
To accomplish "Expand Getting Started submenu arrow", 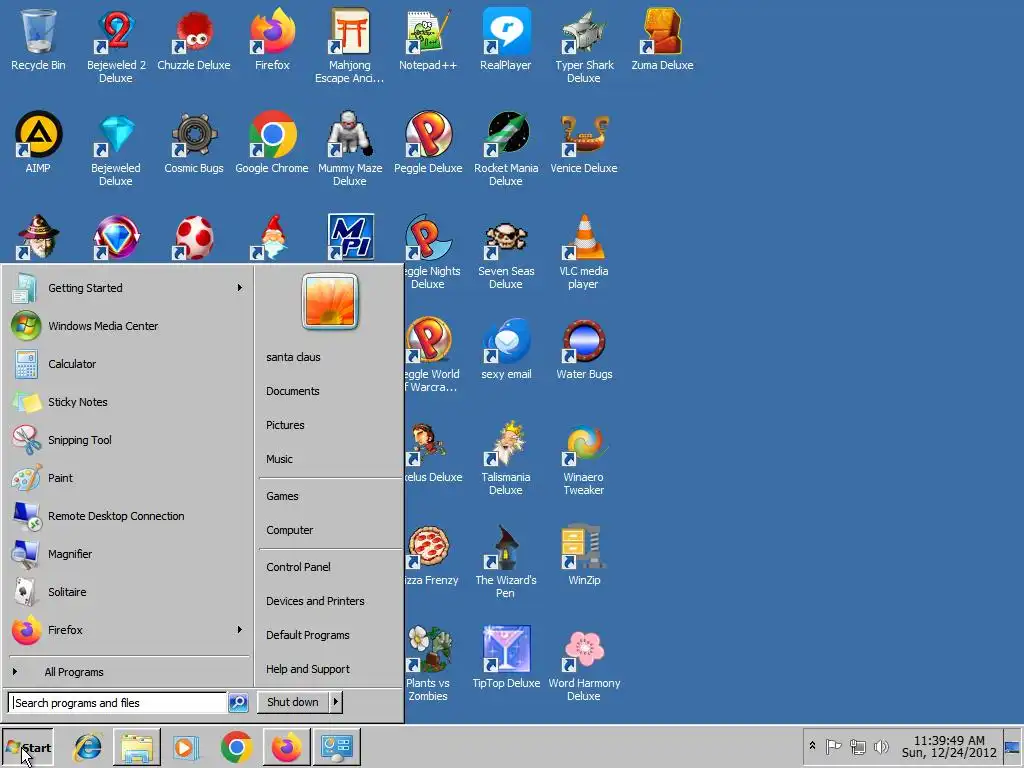I will coord(240,287).
